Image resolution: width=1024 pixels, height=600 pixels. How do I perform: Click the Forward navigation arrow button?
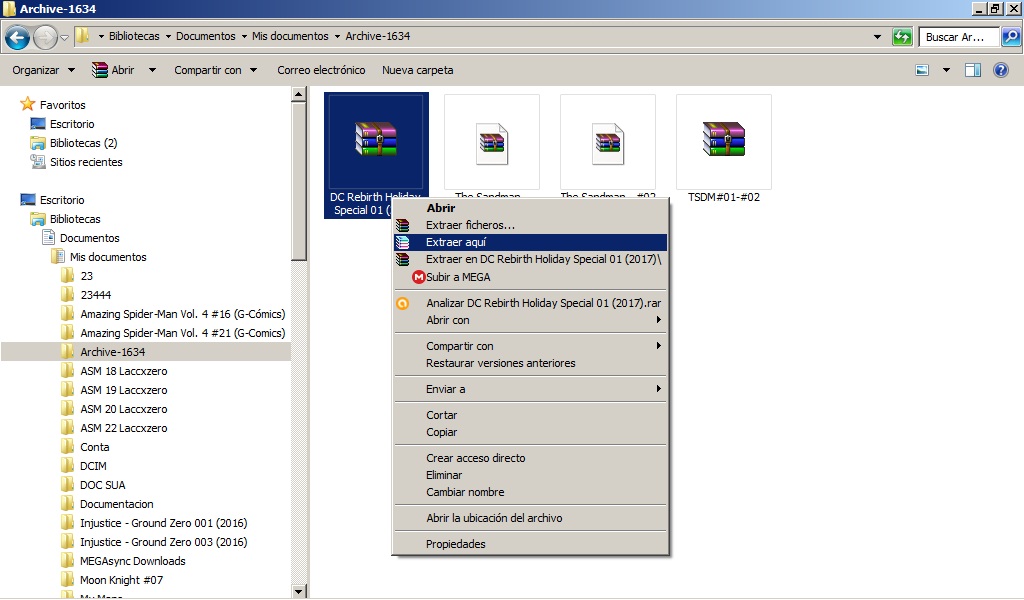click(x=45, y=37)
